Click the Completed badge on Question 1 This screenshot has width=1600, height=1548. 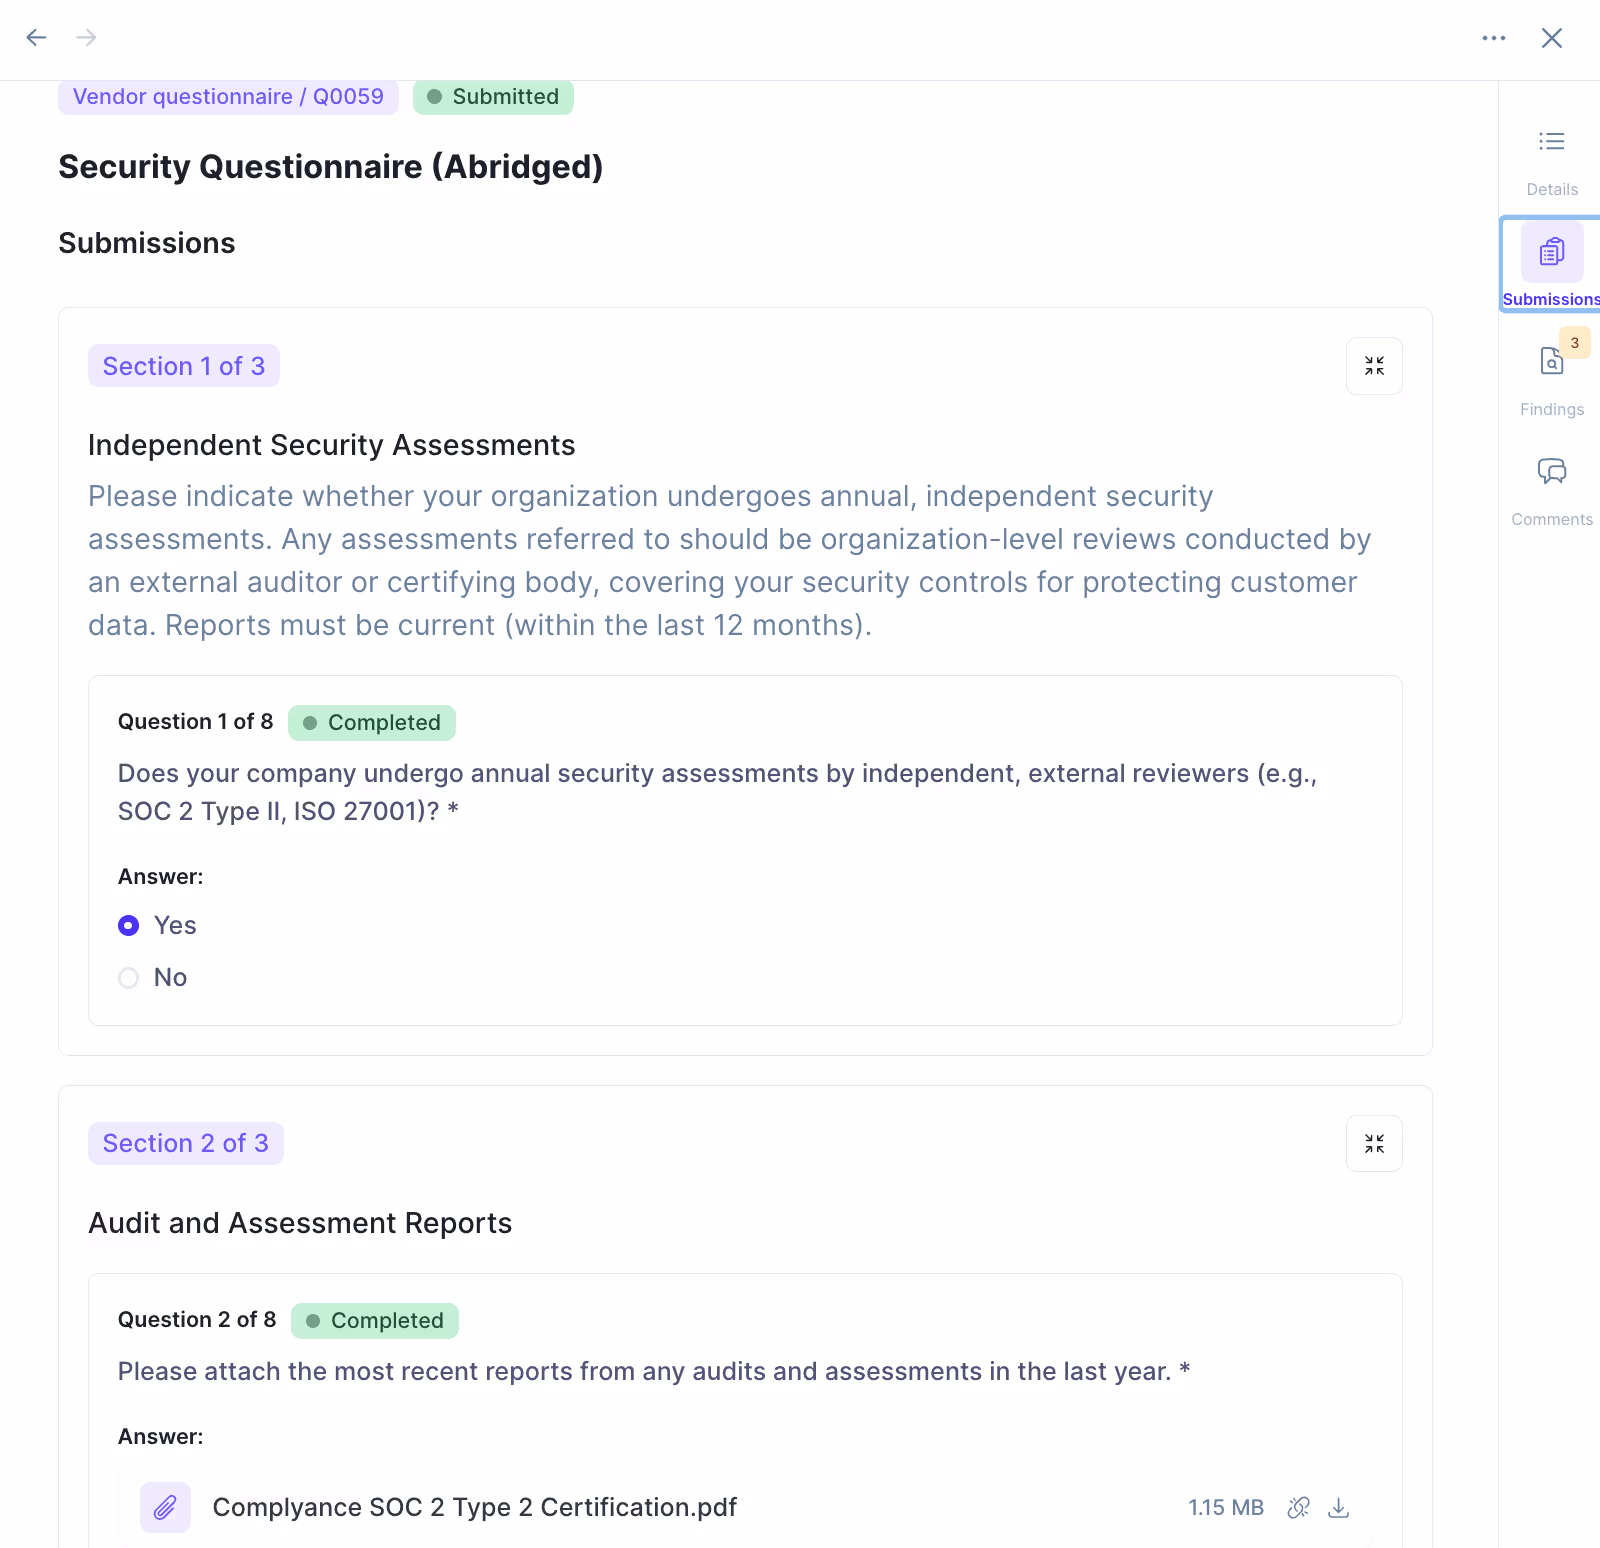pos(372,723)
